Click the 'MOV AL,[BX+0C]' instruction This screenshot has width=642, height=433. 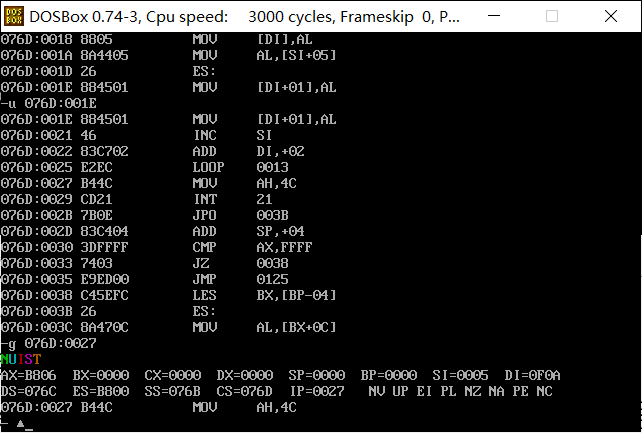click(264, 327)
